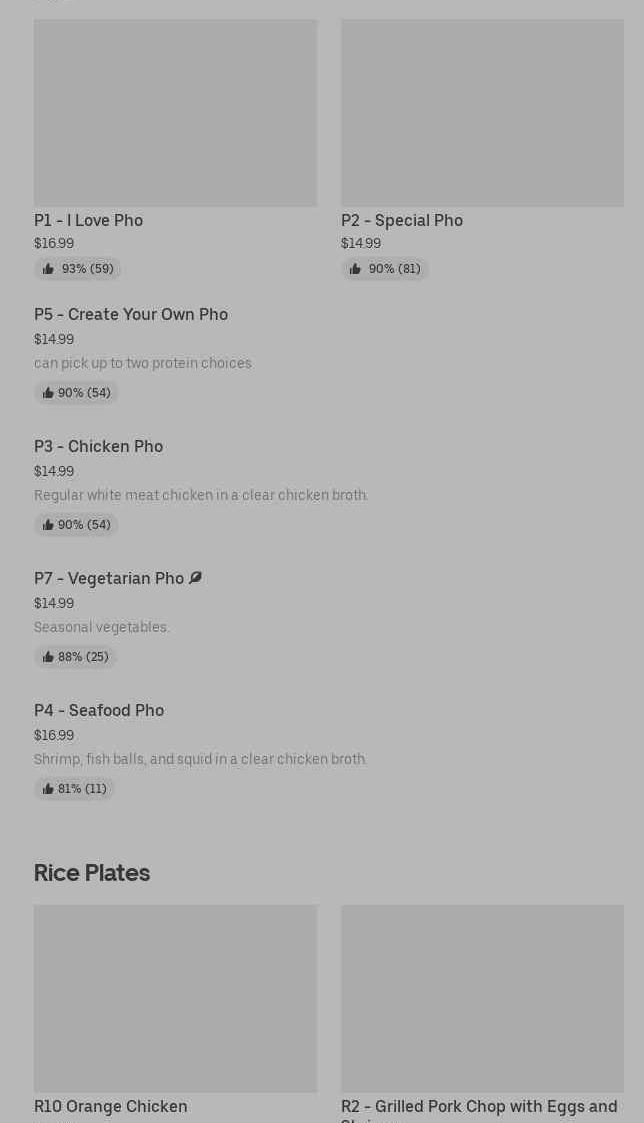
Task: Open the R10 Orange Chicken photo
Action: coord(175,998)
